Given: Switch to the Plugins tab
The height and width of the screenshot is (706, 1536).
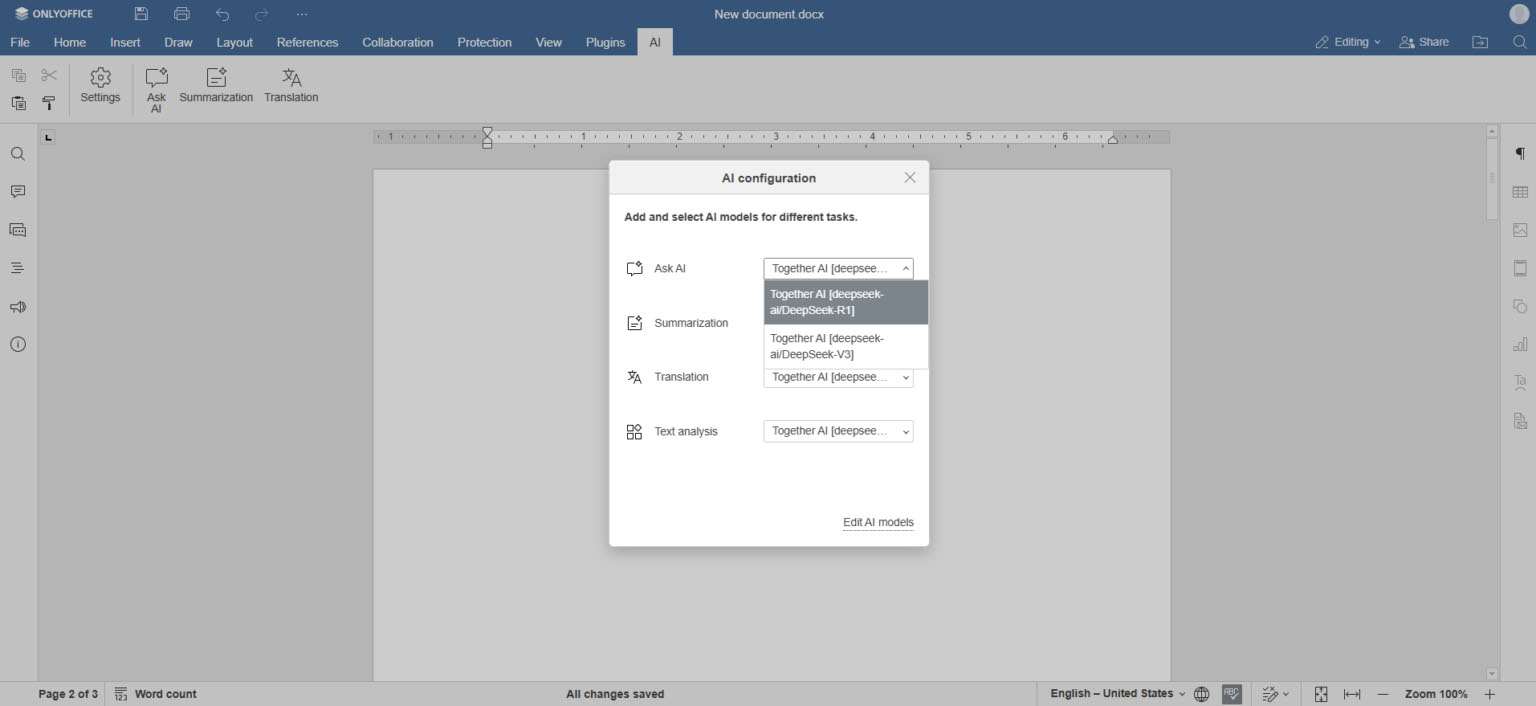Looking at the screenshot, I should click(605, 42).
